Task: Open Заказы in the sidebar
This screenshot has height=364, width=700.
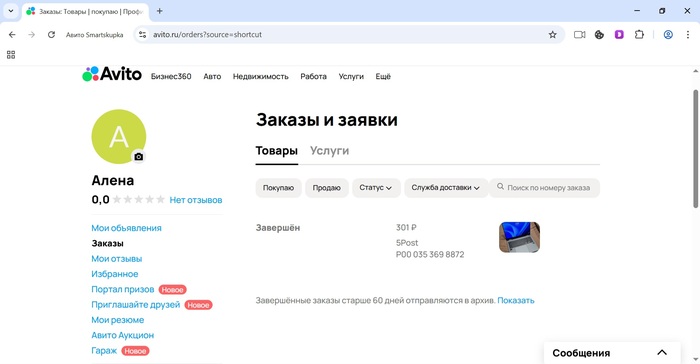Action: tap(108, 243)
